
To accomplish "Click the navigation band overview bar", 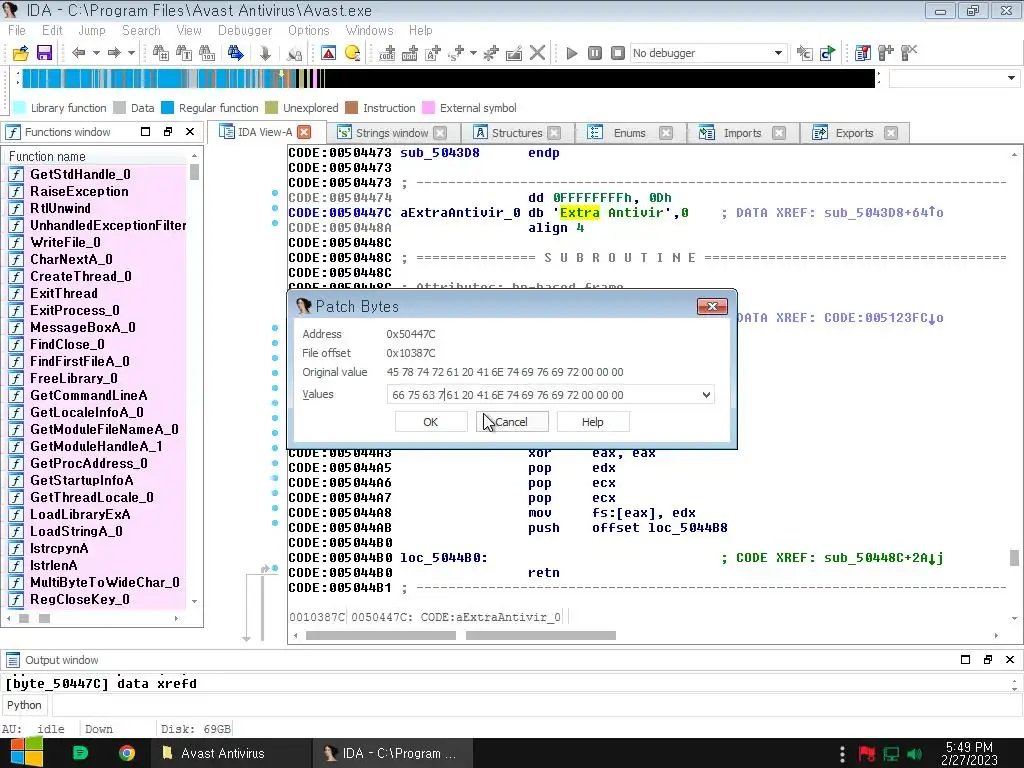I will point(448,78).
